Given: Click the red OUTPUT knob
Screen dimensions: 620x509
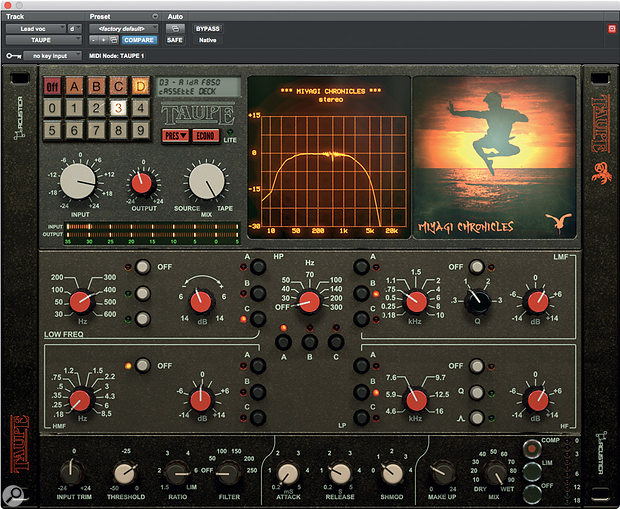Looking at the screenshot, I should click(x=142, y=183).
